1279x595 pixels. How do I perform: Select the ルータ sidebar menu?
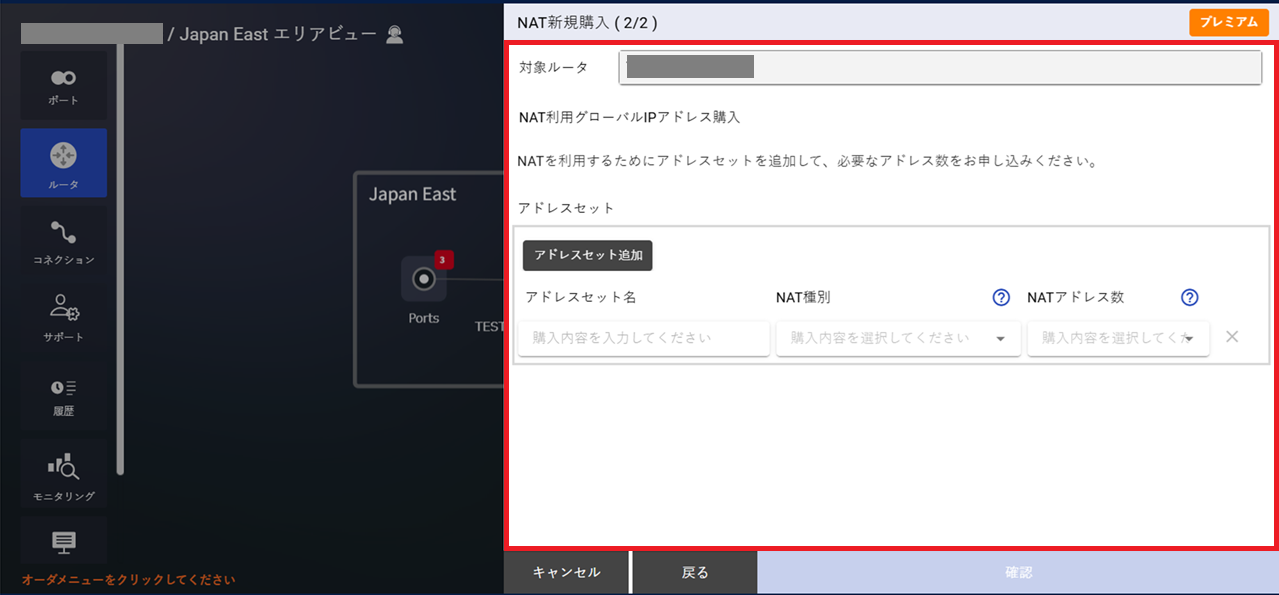tap(64, 162)
